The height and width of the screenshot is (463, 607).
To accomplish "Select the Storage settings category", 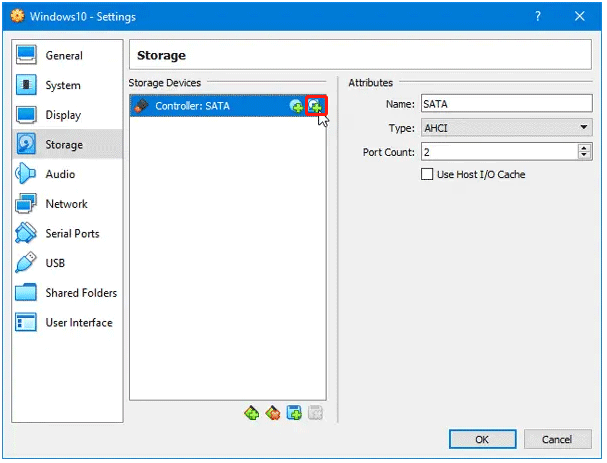I will pos(67,144).
